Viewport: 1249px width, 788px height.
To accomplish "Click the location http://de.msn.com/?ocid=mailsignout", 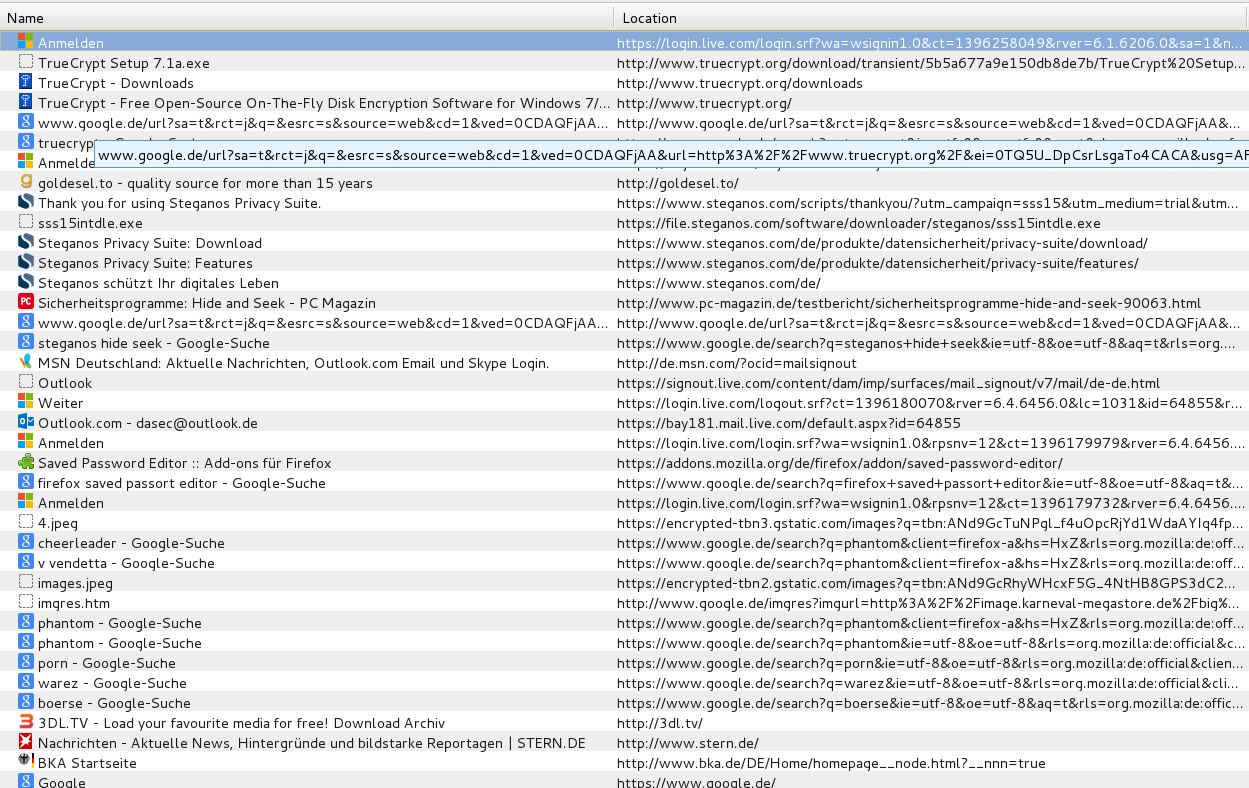I will [x=736, y=363].
